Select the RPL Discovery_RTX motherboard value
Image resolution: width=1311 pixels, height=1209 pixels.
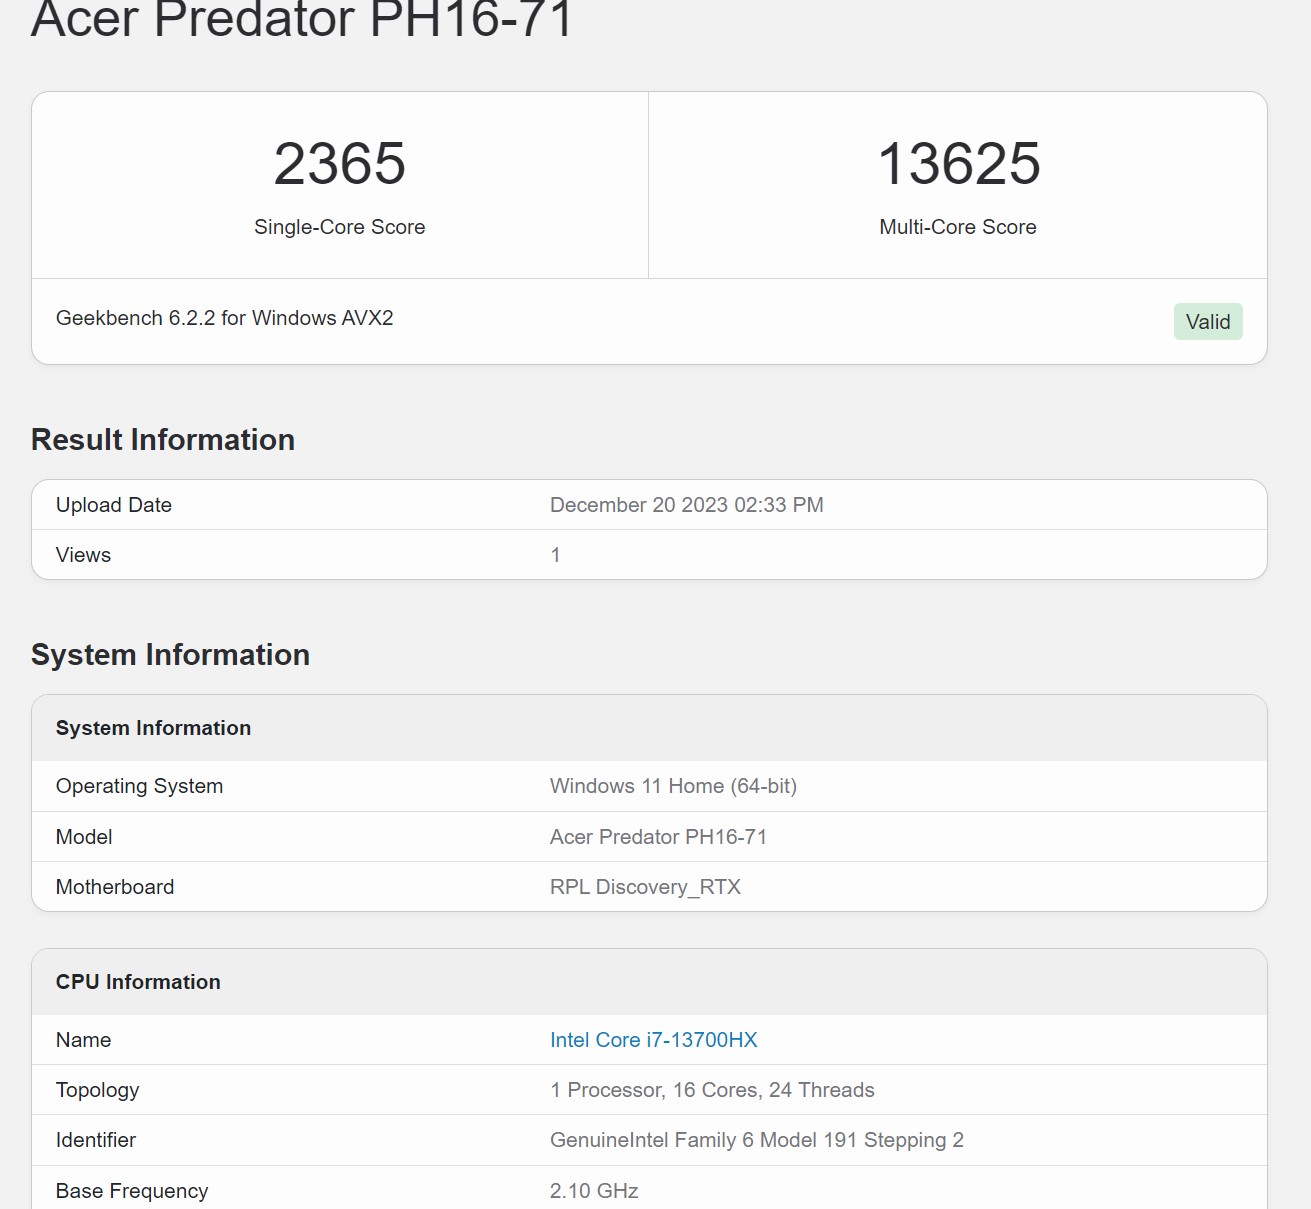point(645,887)
